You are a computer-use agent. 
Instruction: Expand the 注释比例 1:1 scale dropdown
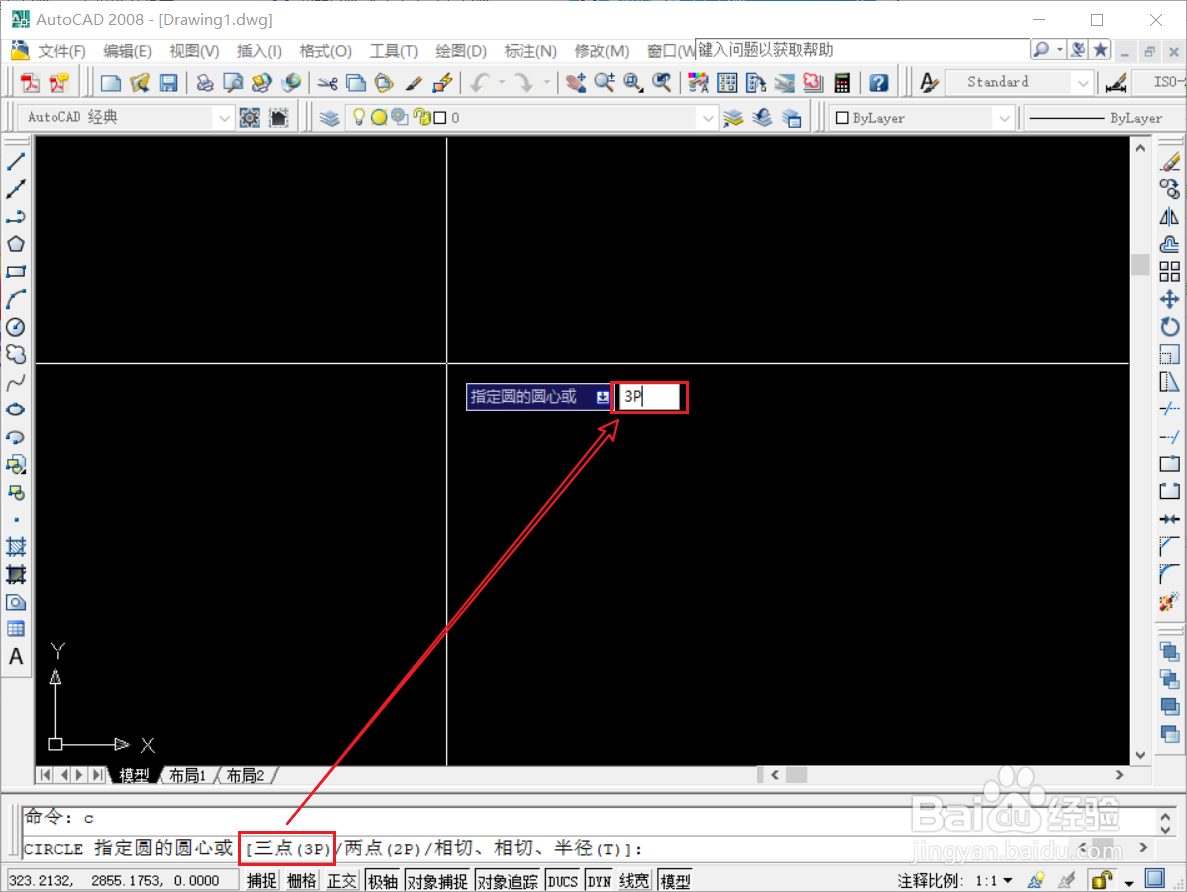[x=1008, y=881]
